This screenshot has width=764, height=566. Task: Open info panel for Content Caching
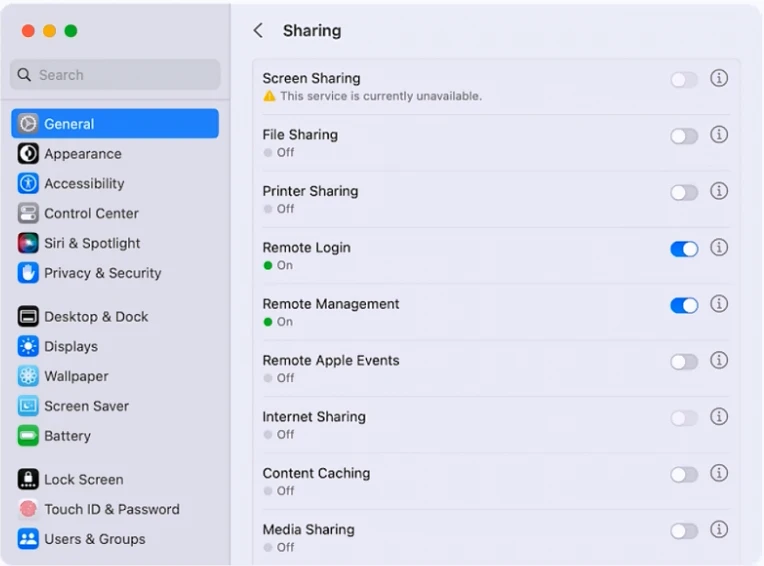719,474
